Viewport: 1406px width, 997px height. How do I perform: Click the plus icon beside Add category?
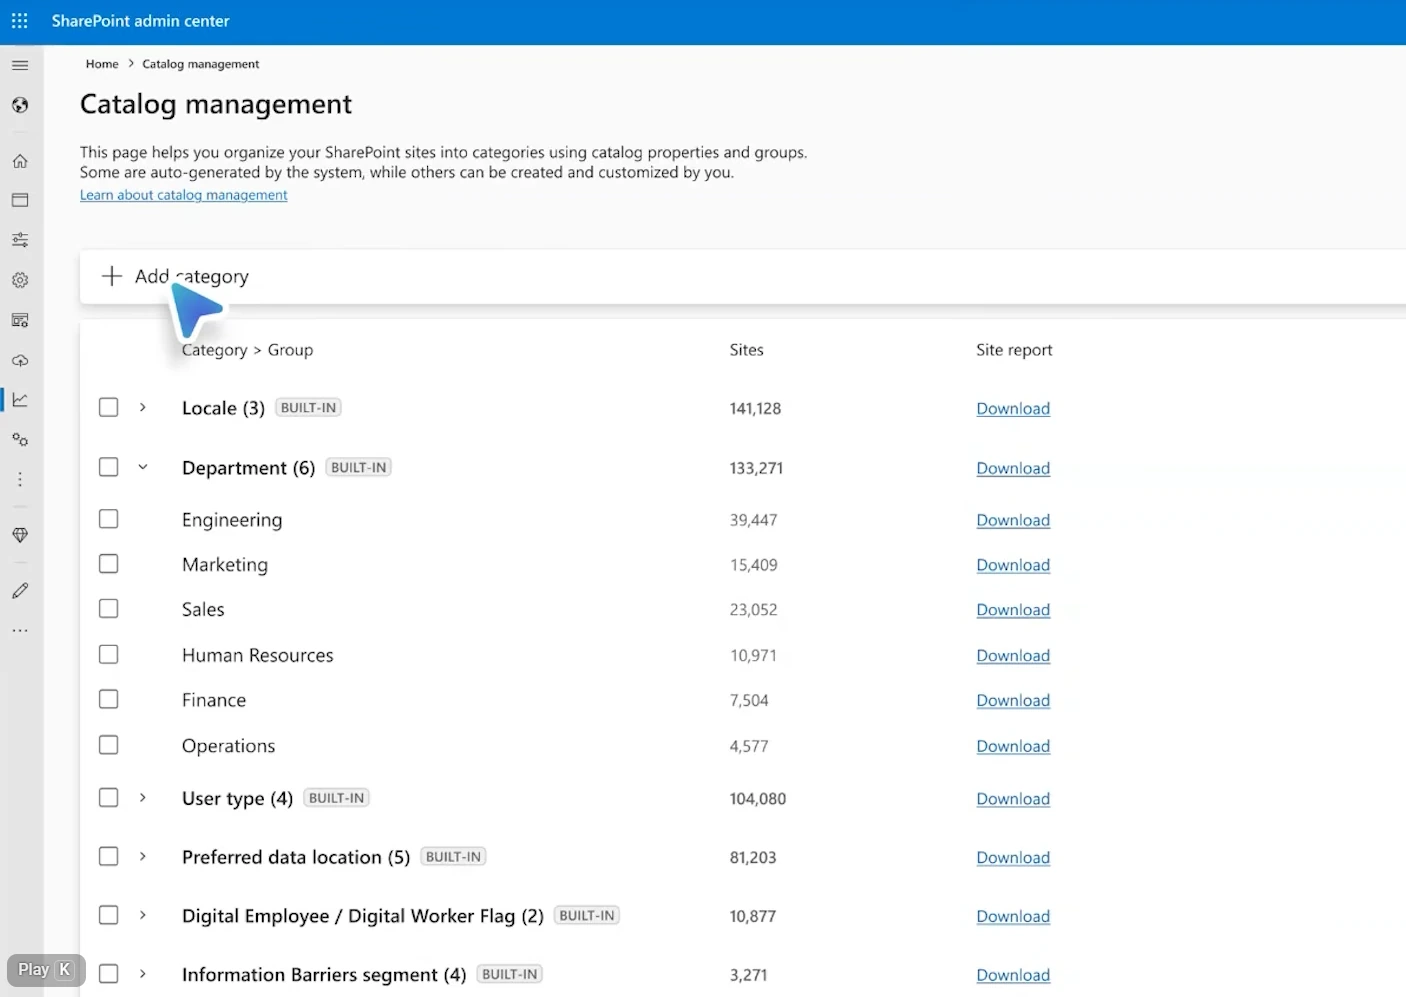[x=112, y=276]
